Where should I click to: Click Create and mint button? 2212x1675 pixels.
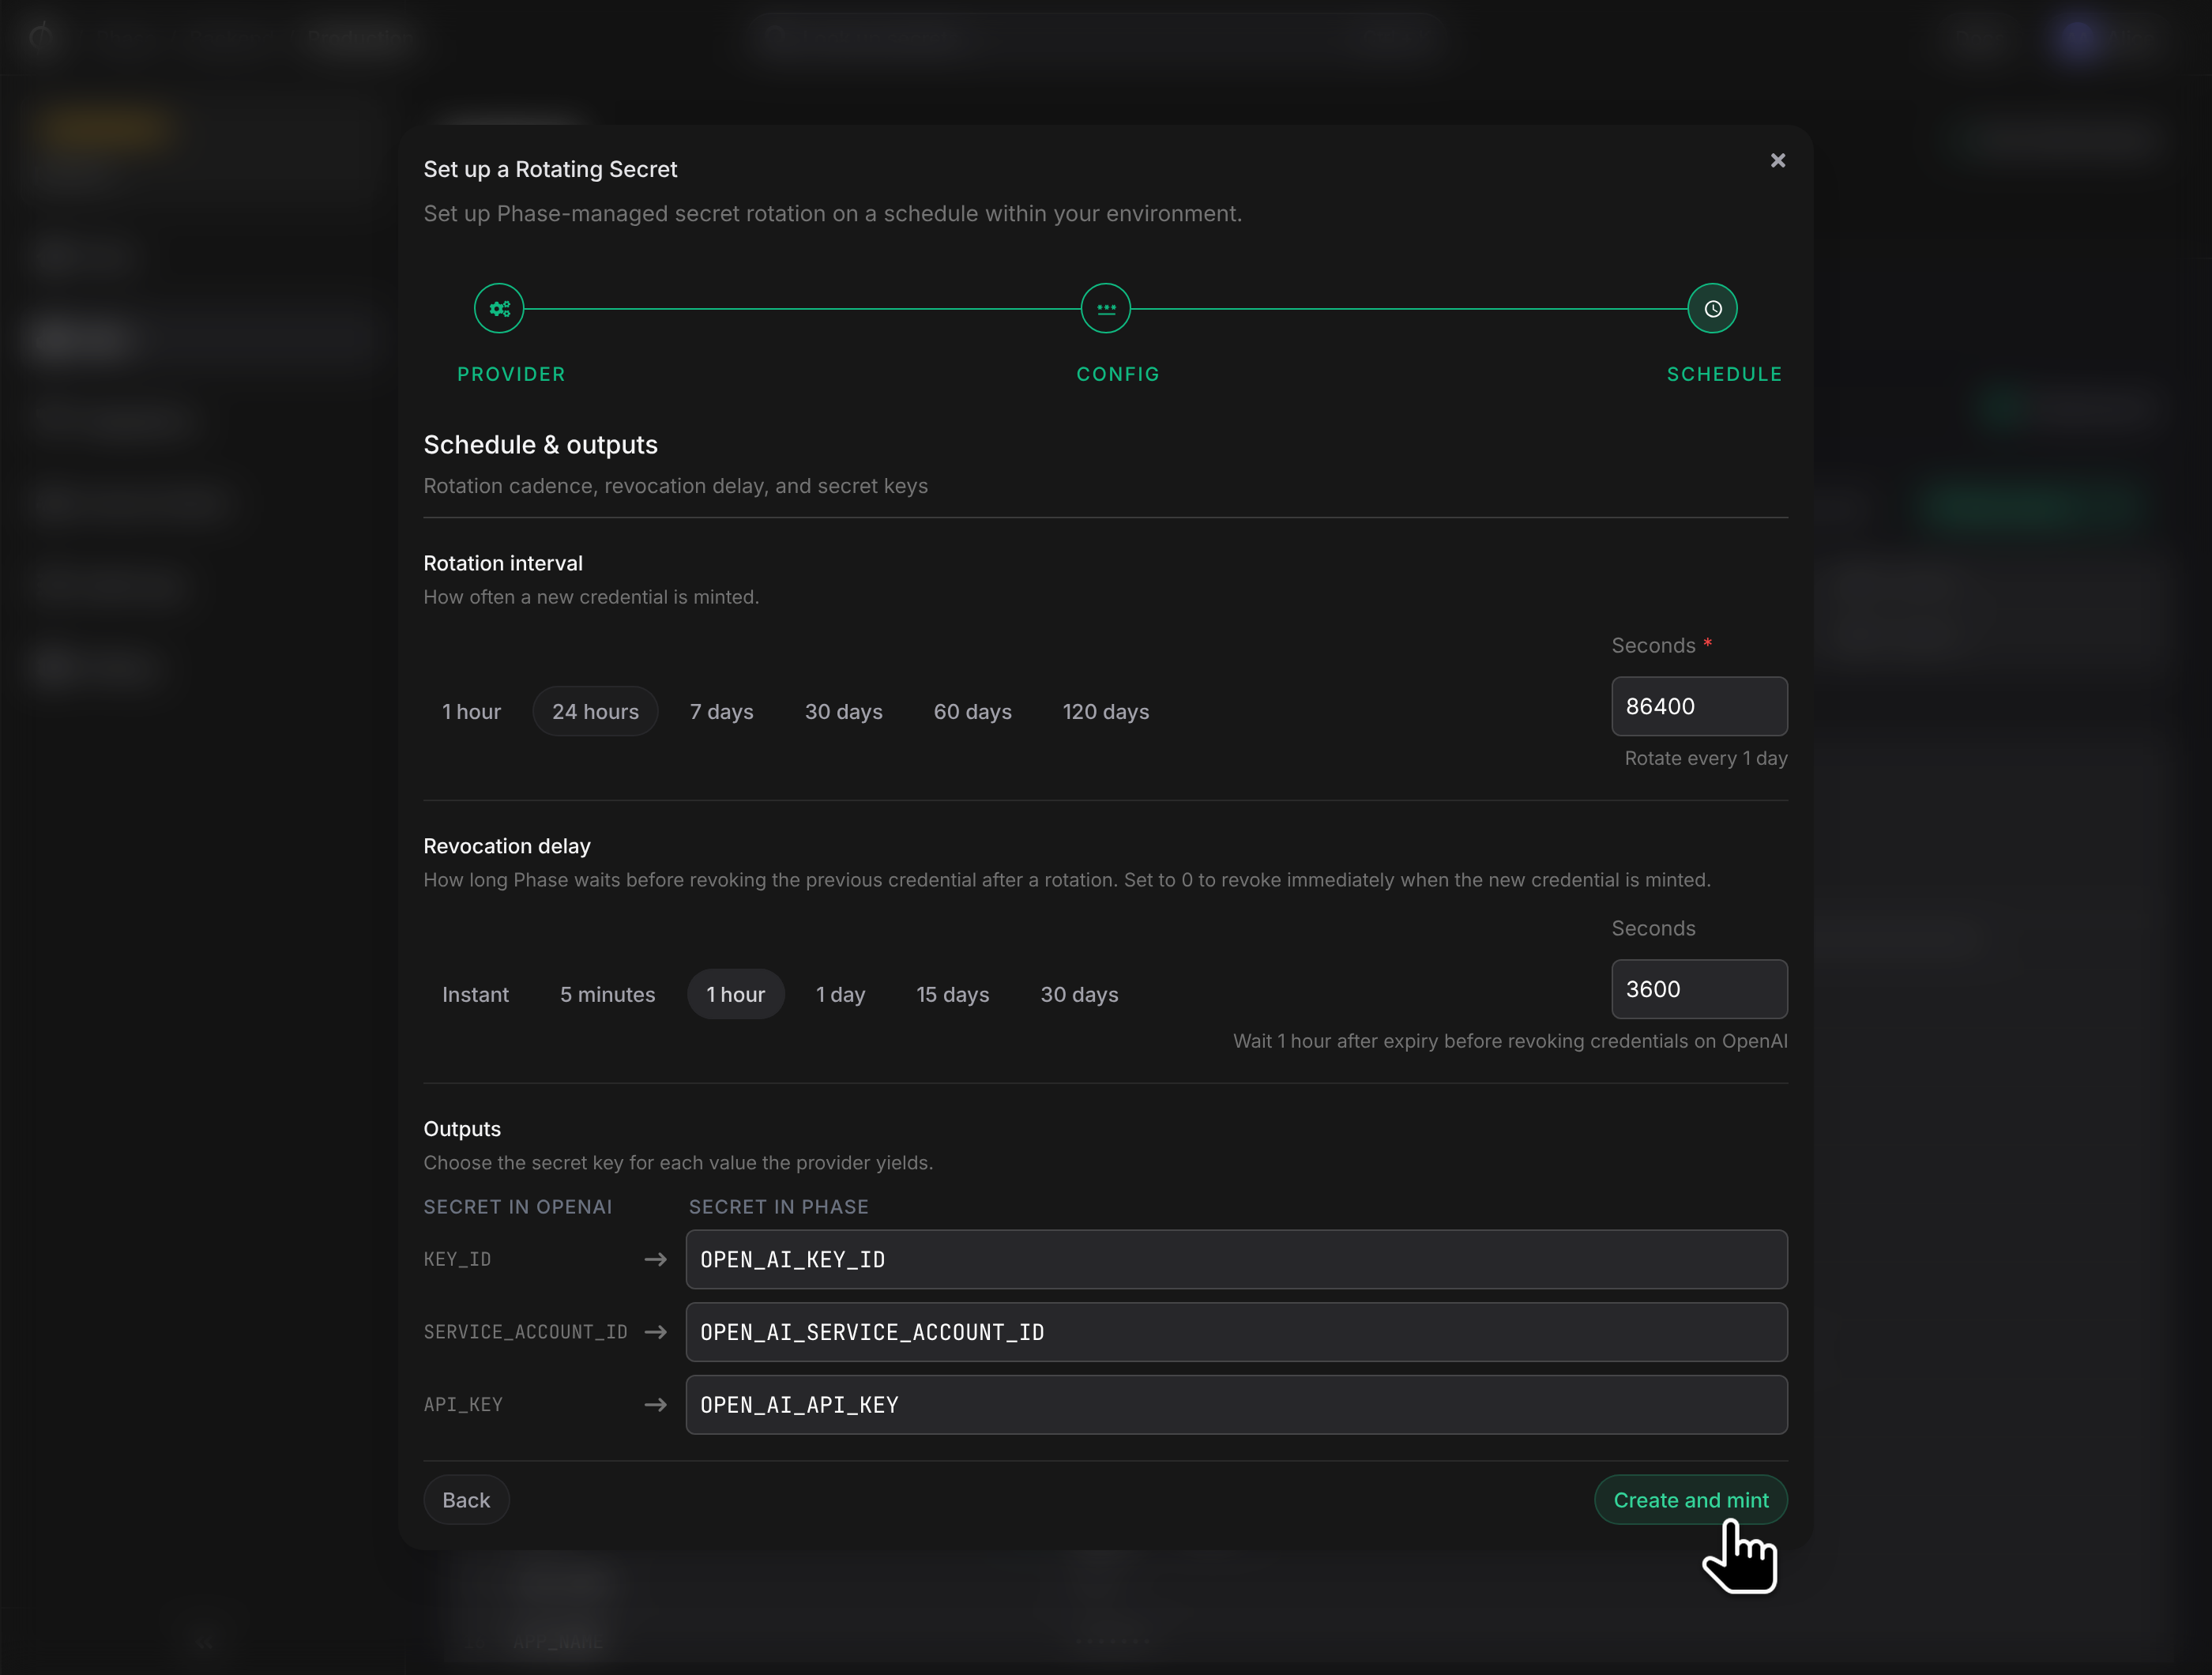1690,1500
